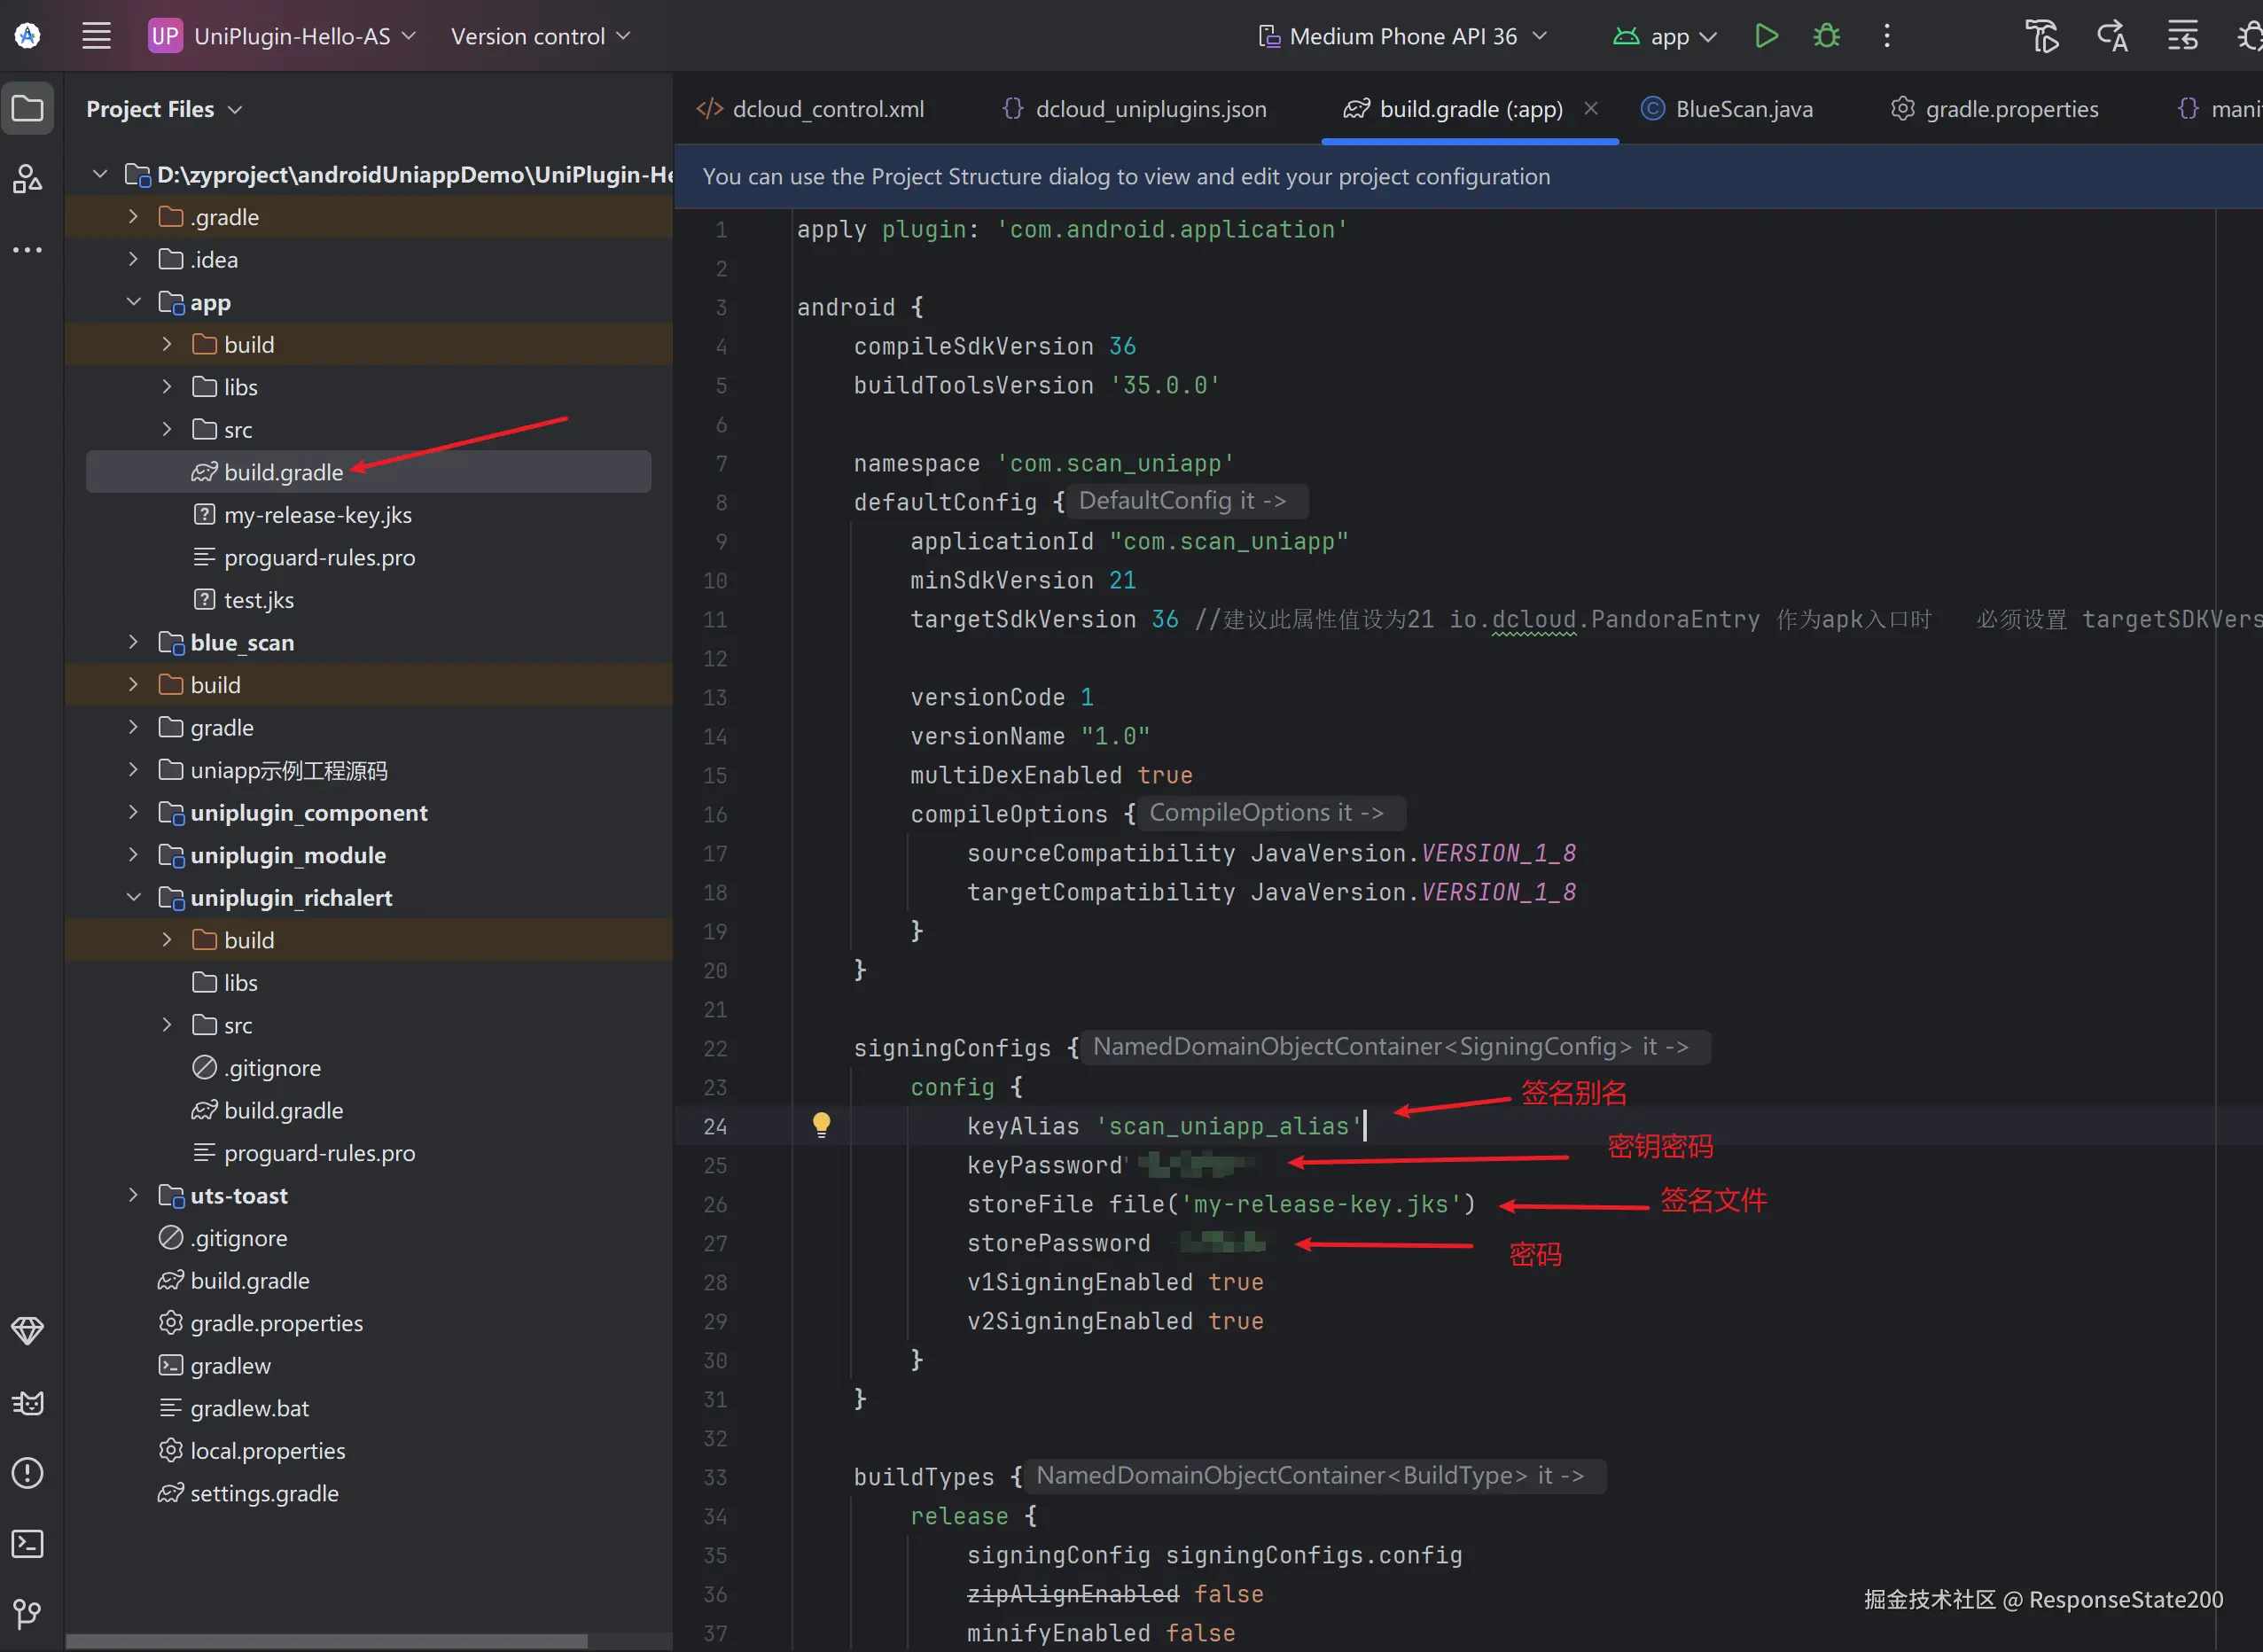Toggle the Project tool window folder icon
Screen dimensions: 2263x1652
tap(27, 108)
